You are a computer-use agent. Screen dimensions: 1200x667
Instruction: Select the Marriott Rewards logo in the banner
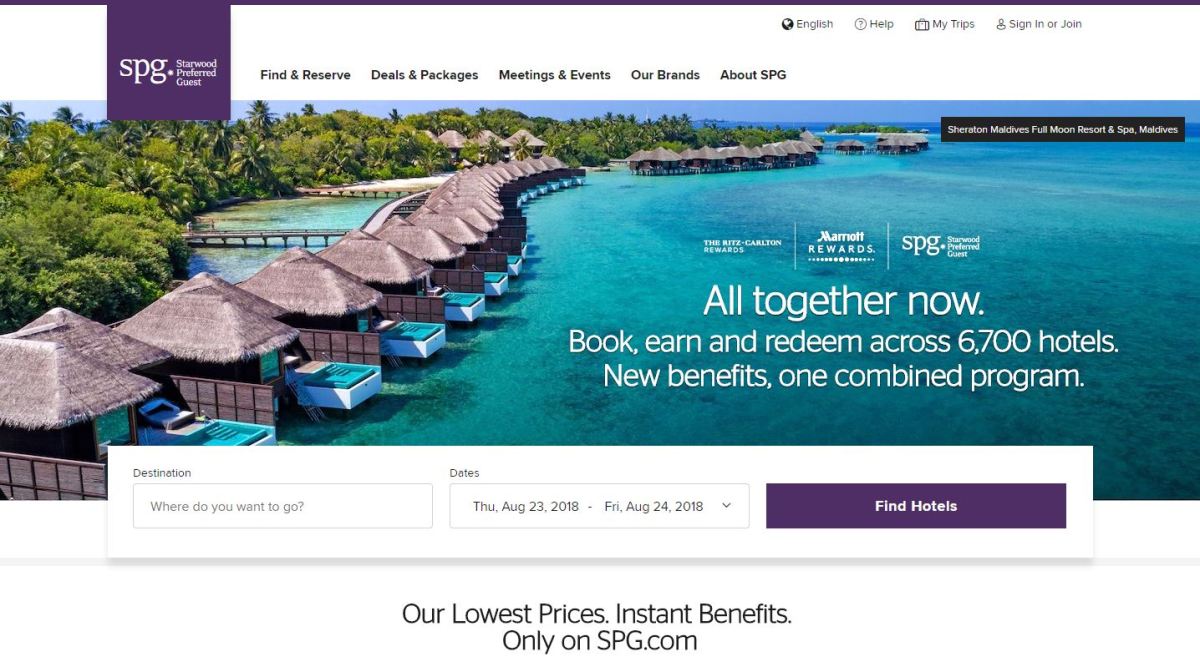pyautogui.click(x=840, y=245)
